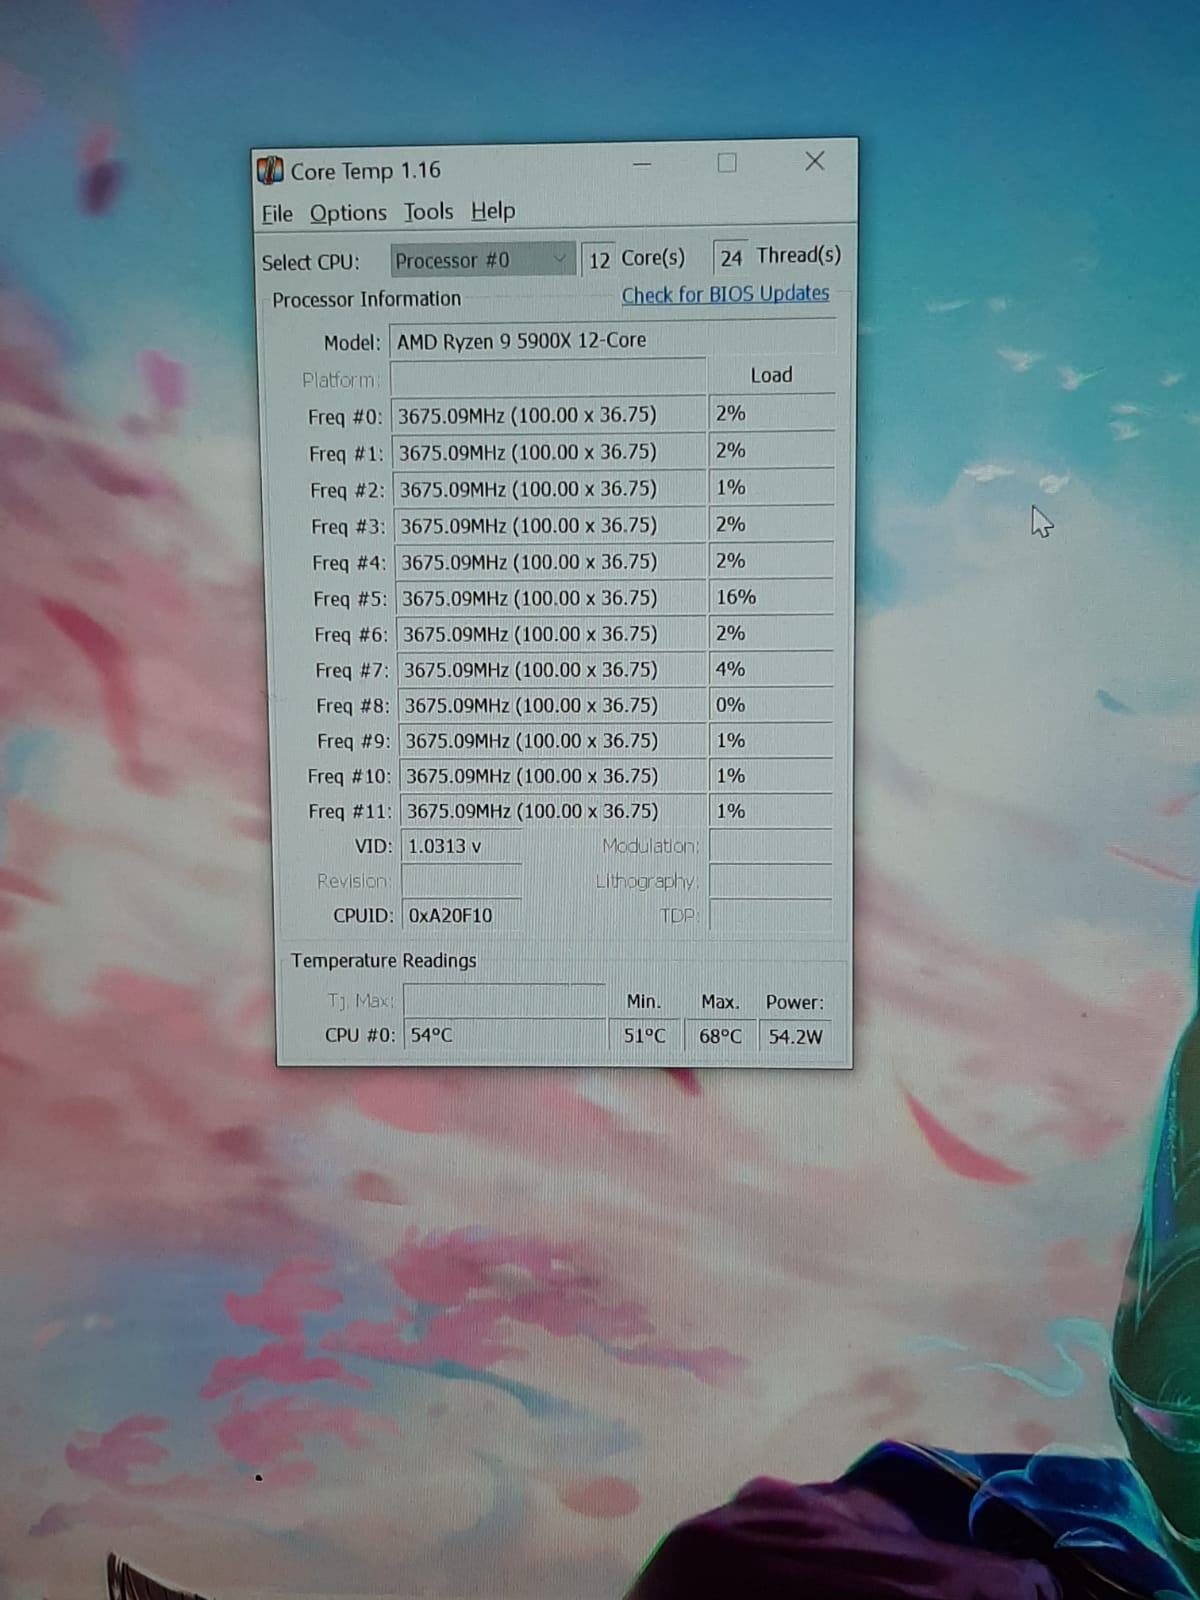Click the VID value 1.0313 v
The image size is (1200, 1600).
[x=461, y=846]
